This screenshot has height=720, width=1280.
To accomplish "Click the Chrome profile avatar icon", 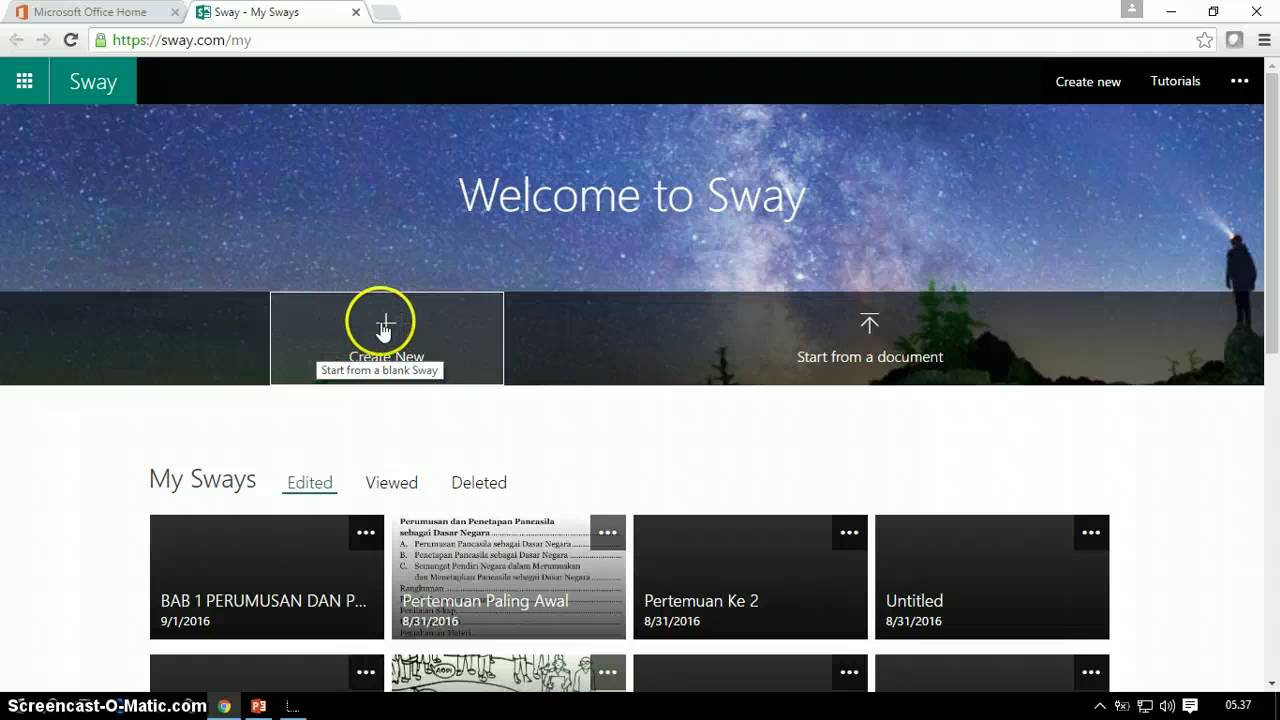I will tap(1131, 9).
